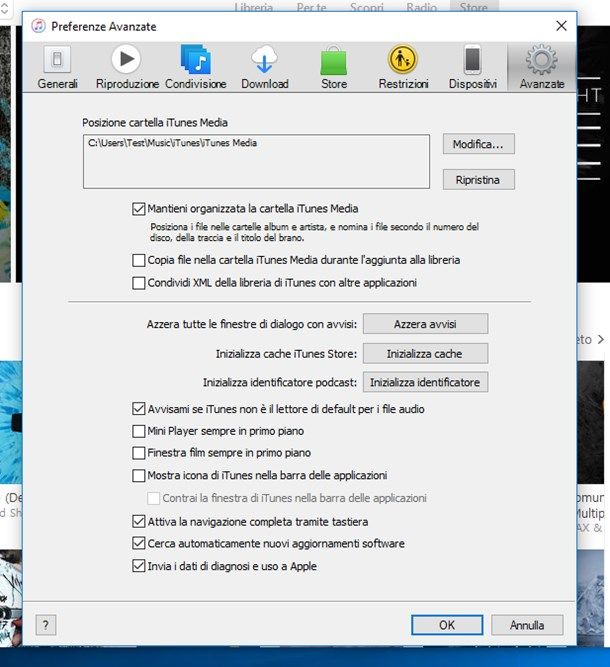Click 'Inizializza identificatore podcast:' label

[x=280, y=382]
